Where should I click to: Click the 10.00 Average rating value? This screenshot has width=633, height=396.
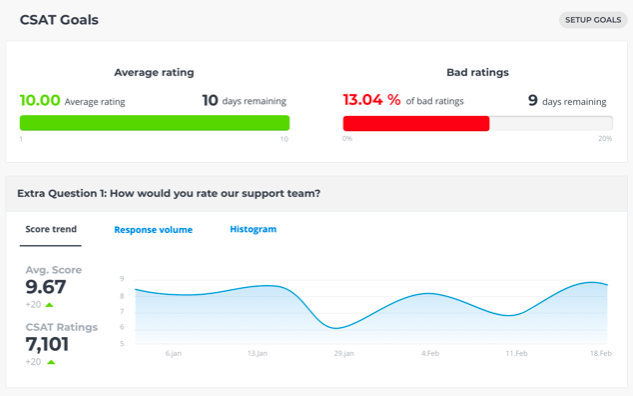click(x=40, y=100)
